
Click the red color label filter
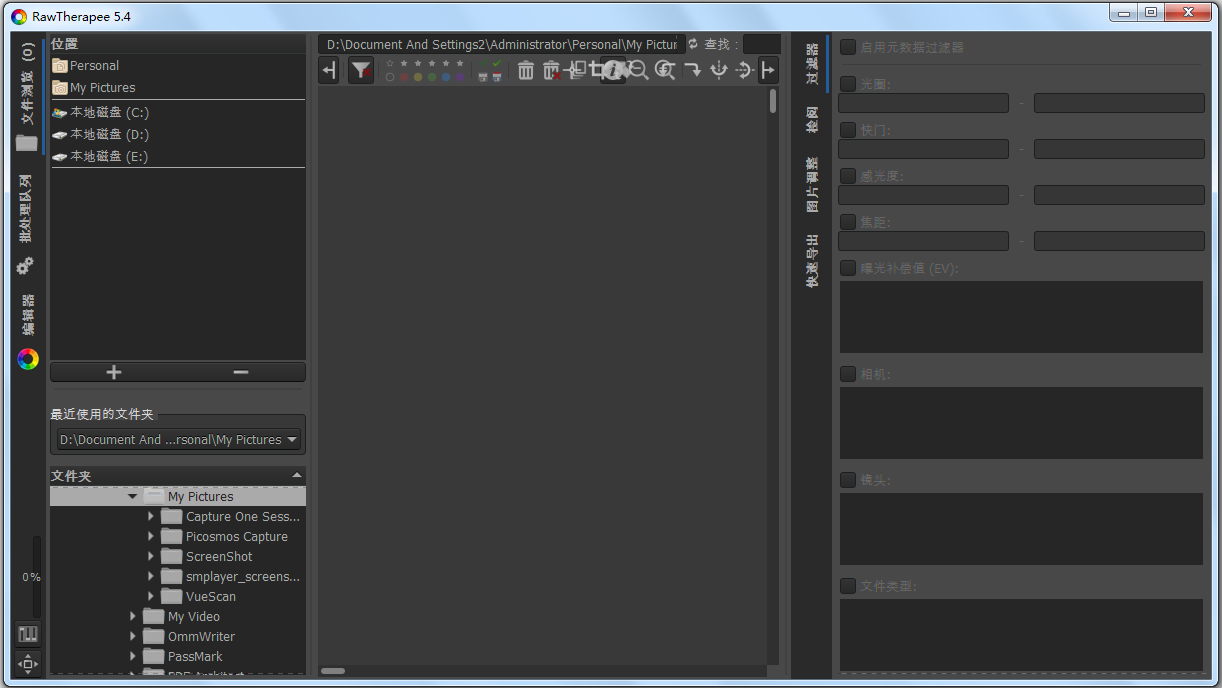pos(404,77)
